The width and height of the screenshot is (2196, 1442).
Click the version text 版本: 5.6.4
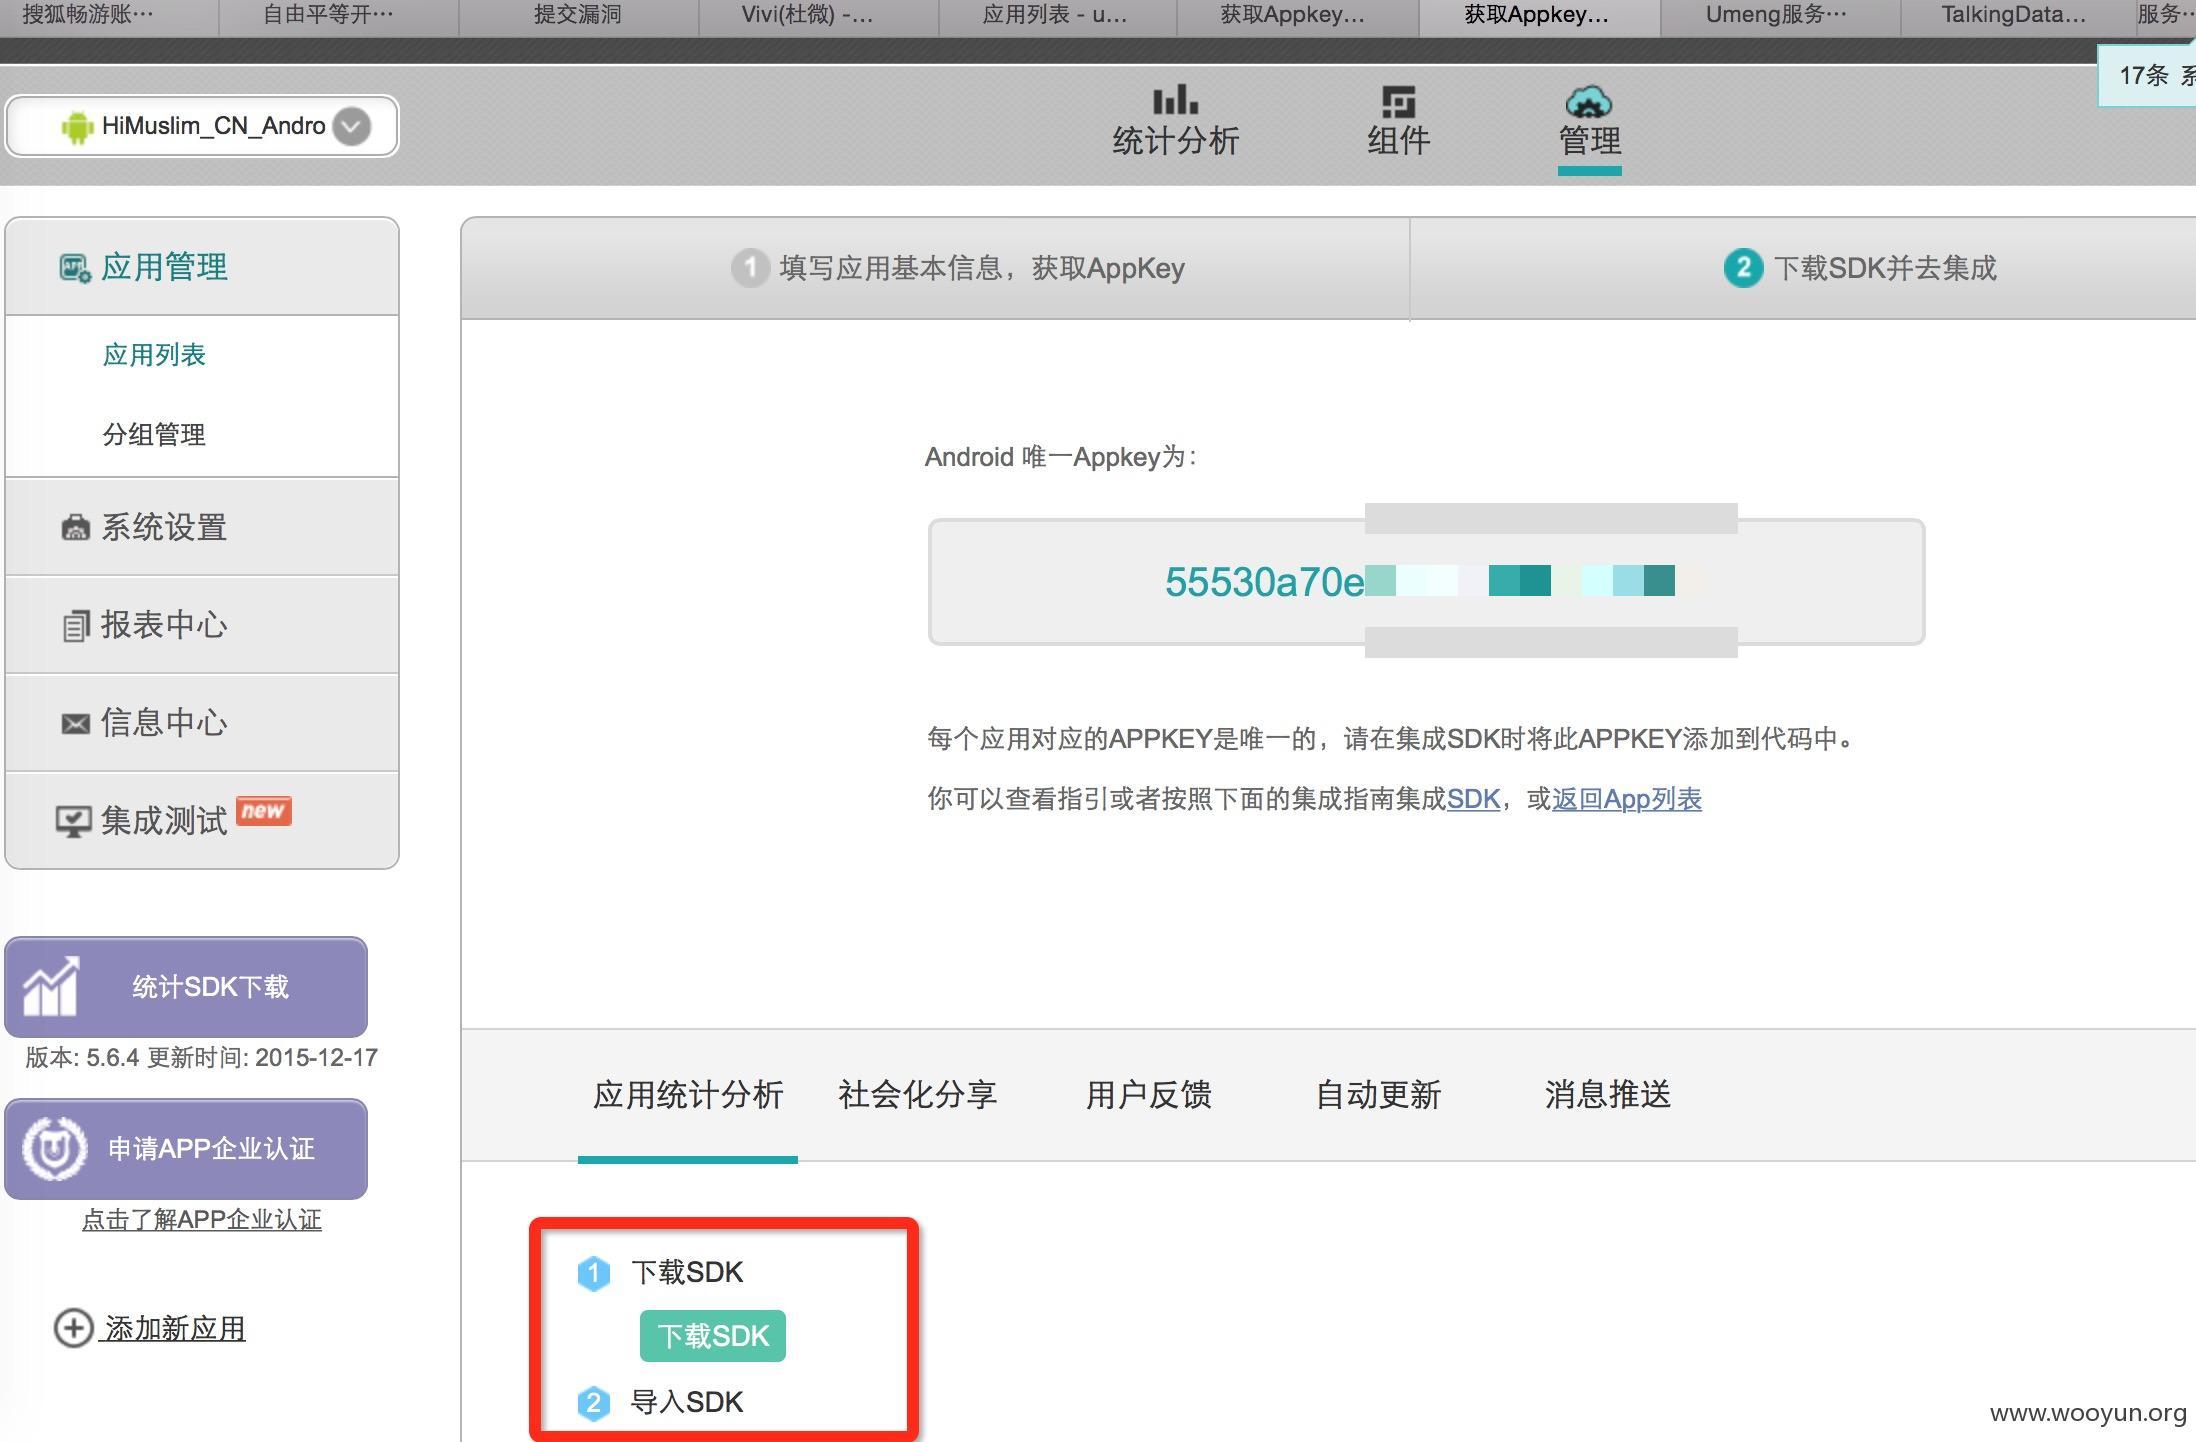click(x=82, y=1058)
